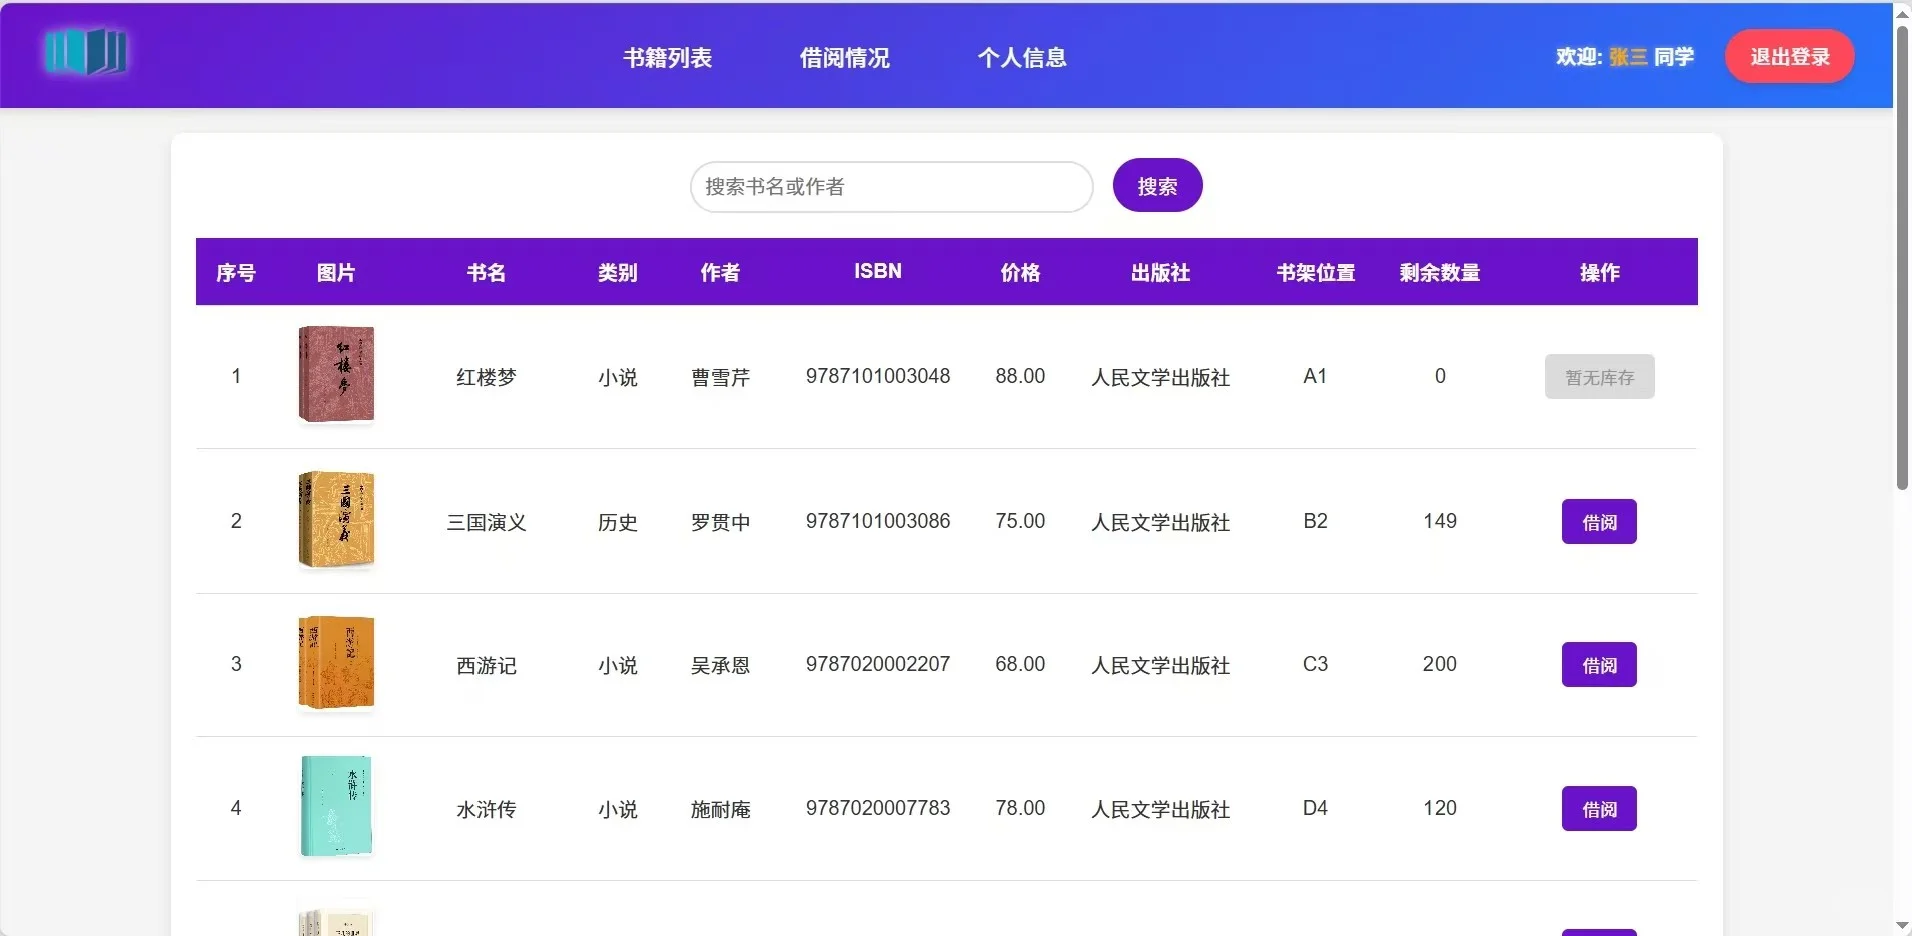This screenshot has height=936, width=1912.
Task: Switch to the 借阅情况 page
Action: tap(843, 57)
